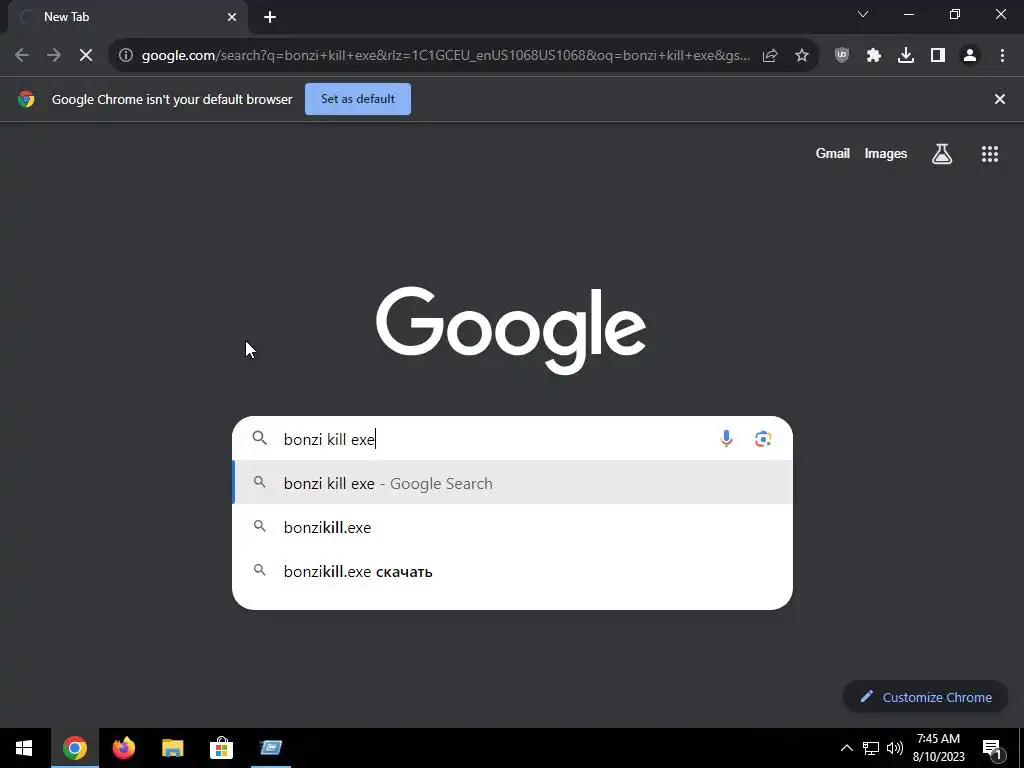
Task: View site information icon in address bar
Action: tap(125, 56)
